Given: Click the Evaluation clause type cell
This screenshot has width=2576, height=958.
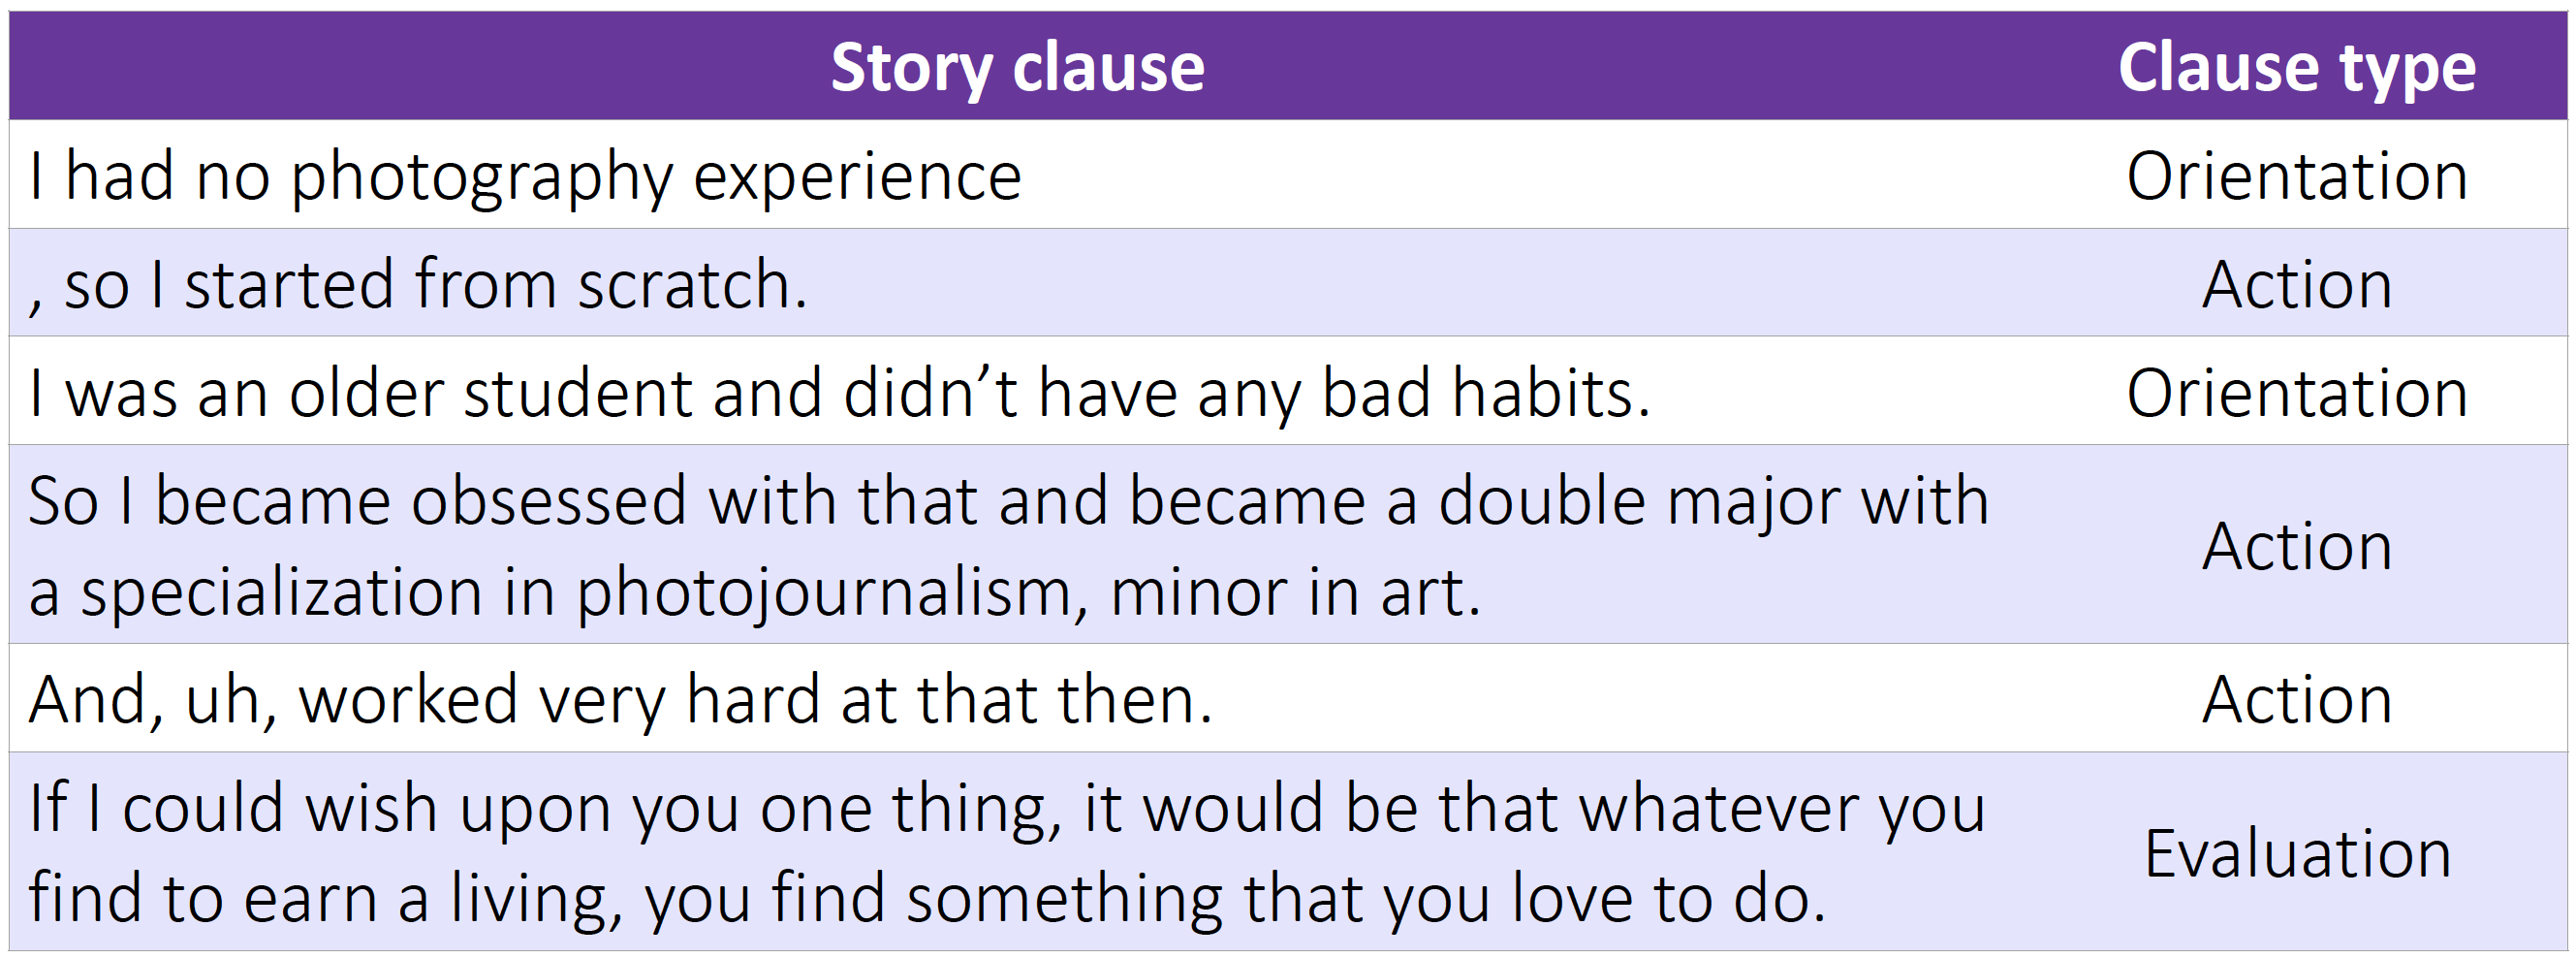Looking at the screenshot, I should click(2296, 853).
